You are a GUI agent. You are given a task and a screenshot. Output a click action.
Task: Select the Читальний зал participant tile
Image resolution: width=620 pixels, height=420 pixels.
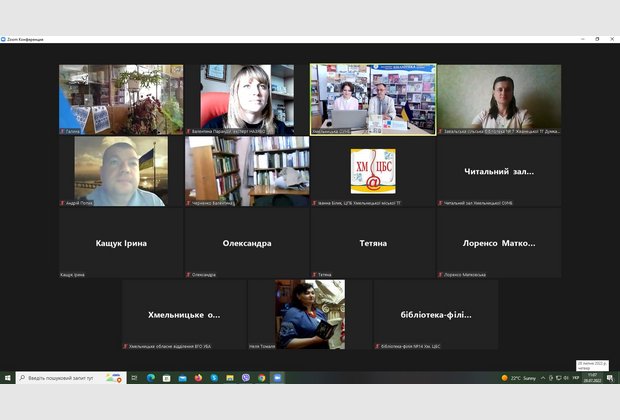pos(499,171)
